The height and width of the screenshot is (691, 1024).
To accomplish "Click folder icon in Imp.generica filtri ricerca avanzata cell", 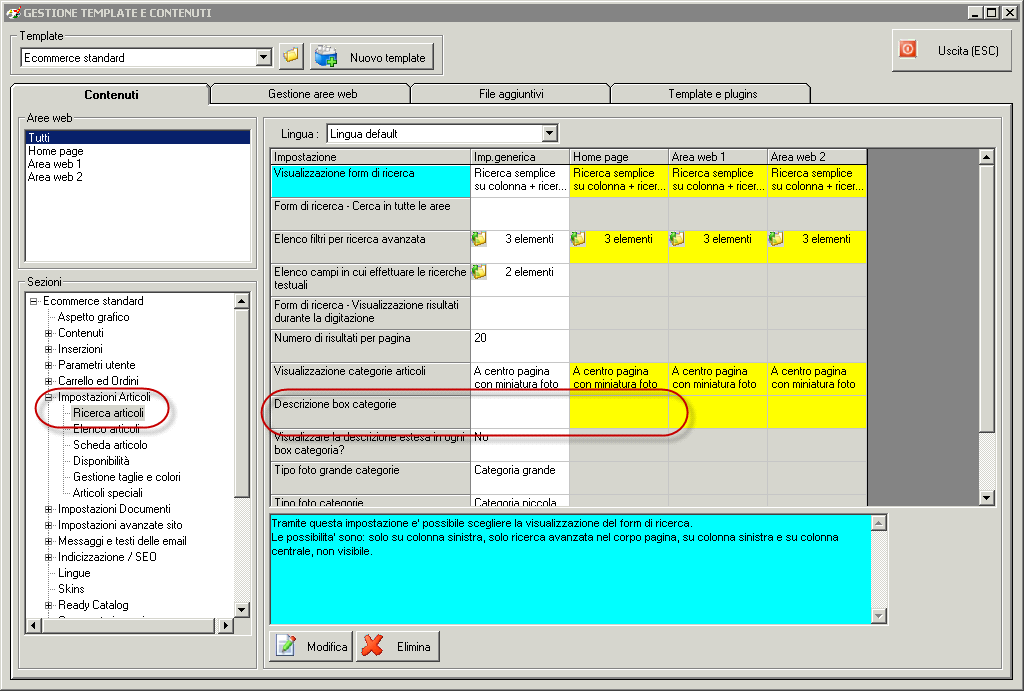I will coord(480,240).
